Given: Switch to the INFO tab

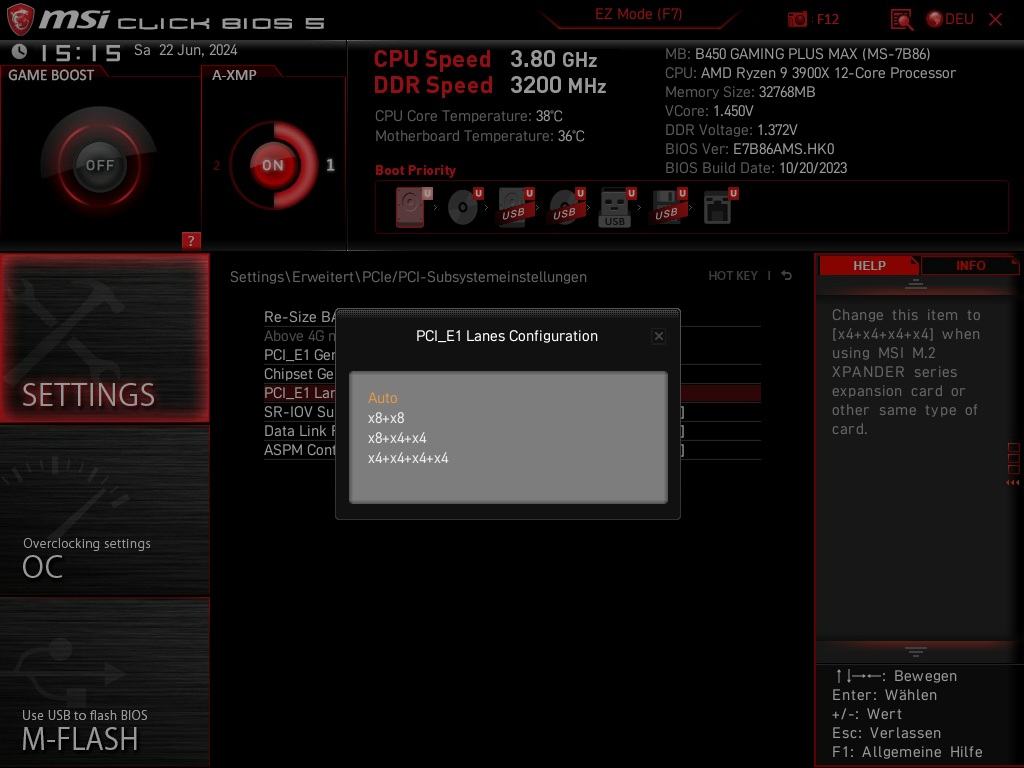Looking at the screenshot, I should [x=970, y=265].
